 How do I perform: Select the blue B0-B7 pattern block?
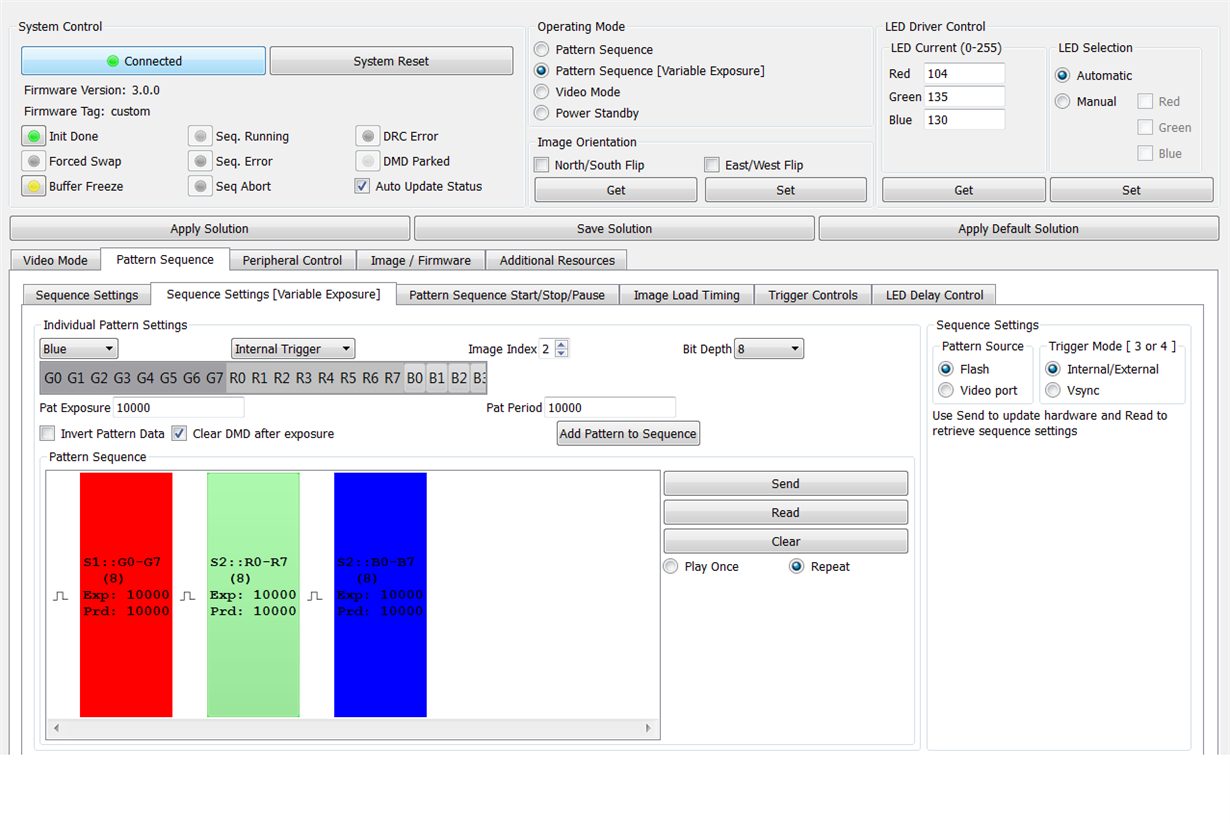coord(380,595)
